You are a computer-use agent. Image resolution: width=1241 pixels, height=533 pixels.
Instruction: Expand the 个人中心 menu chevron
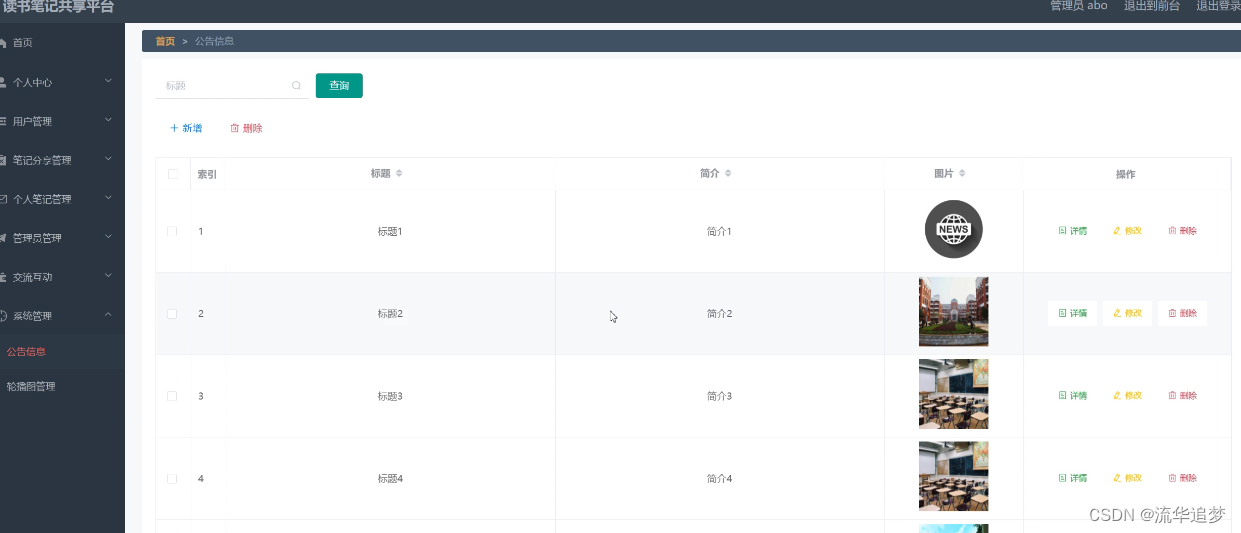(x=108, y=81)
